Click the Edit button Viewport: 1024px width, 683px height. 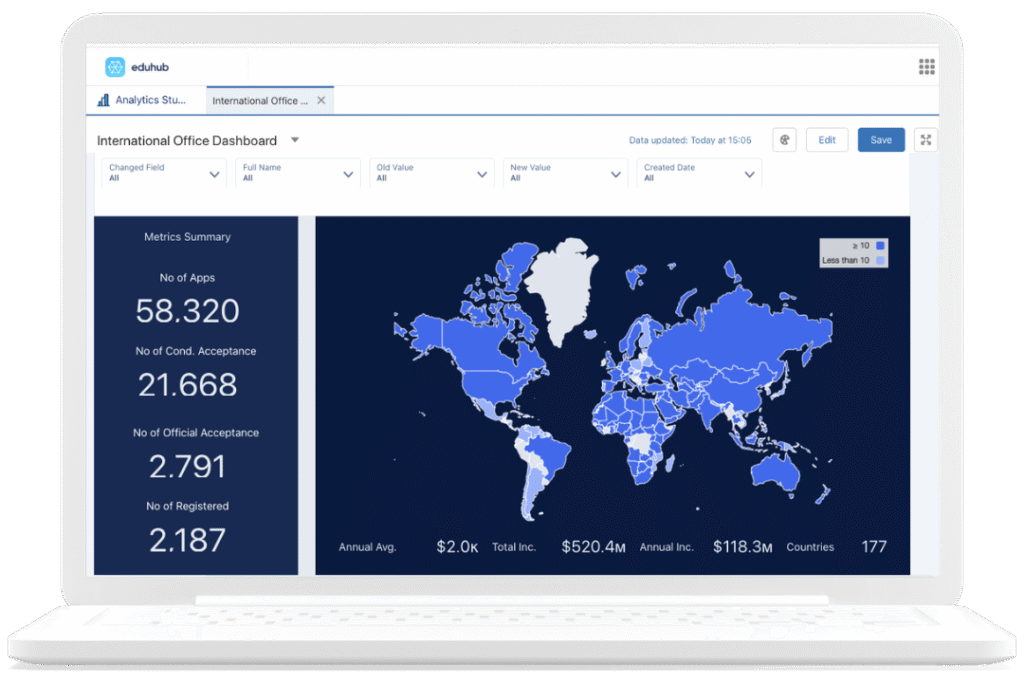pyautogui.click(x=827, y=139)
